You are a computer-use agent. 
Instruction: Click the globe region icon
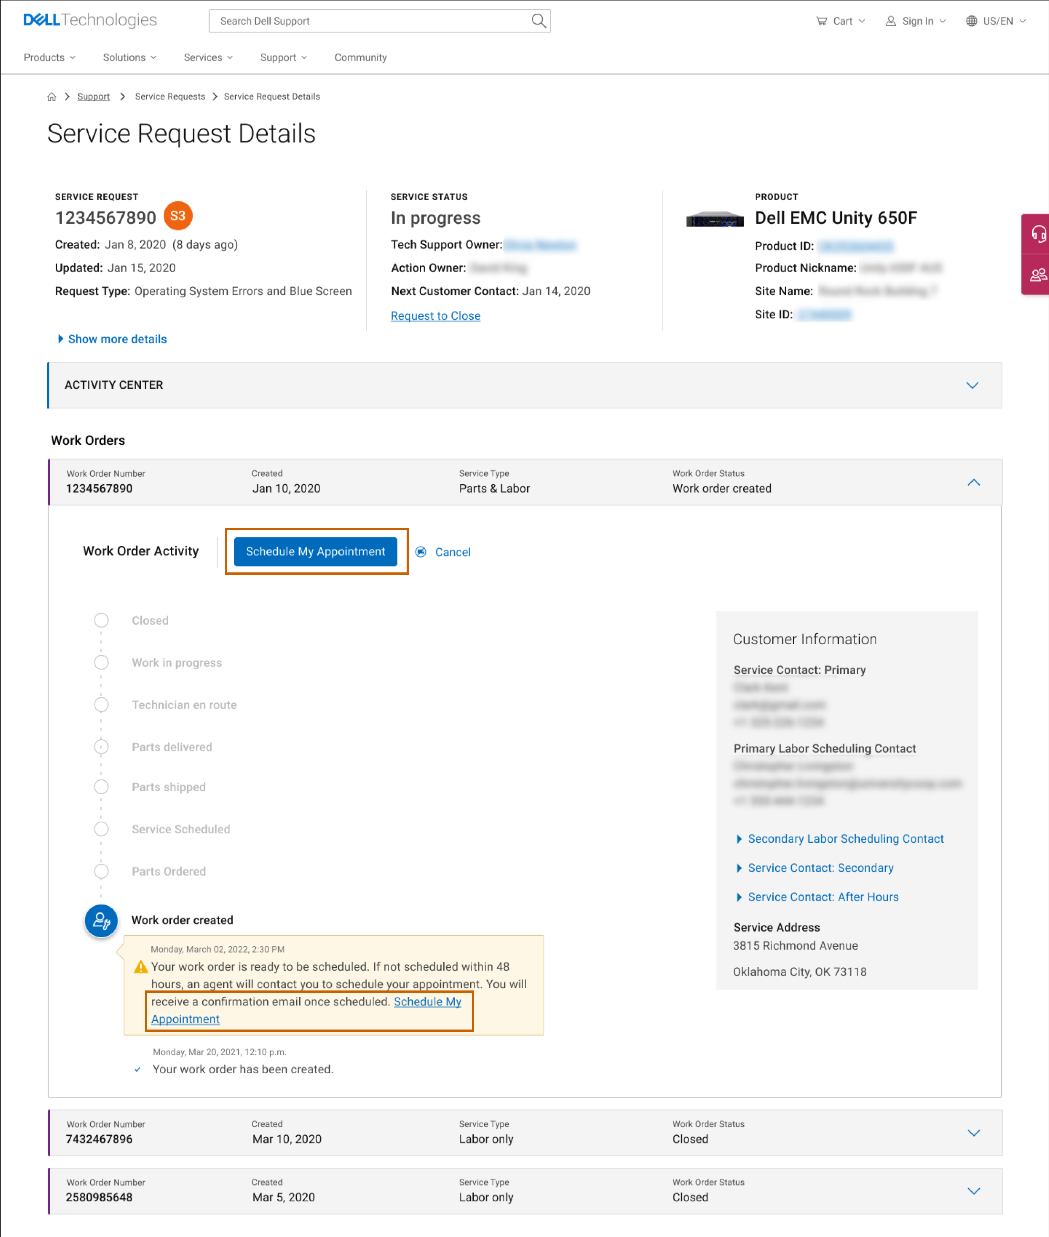point(972,21)
